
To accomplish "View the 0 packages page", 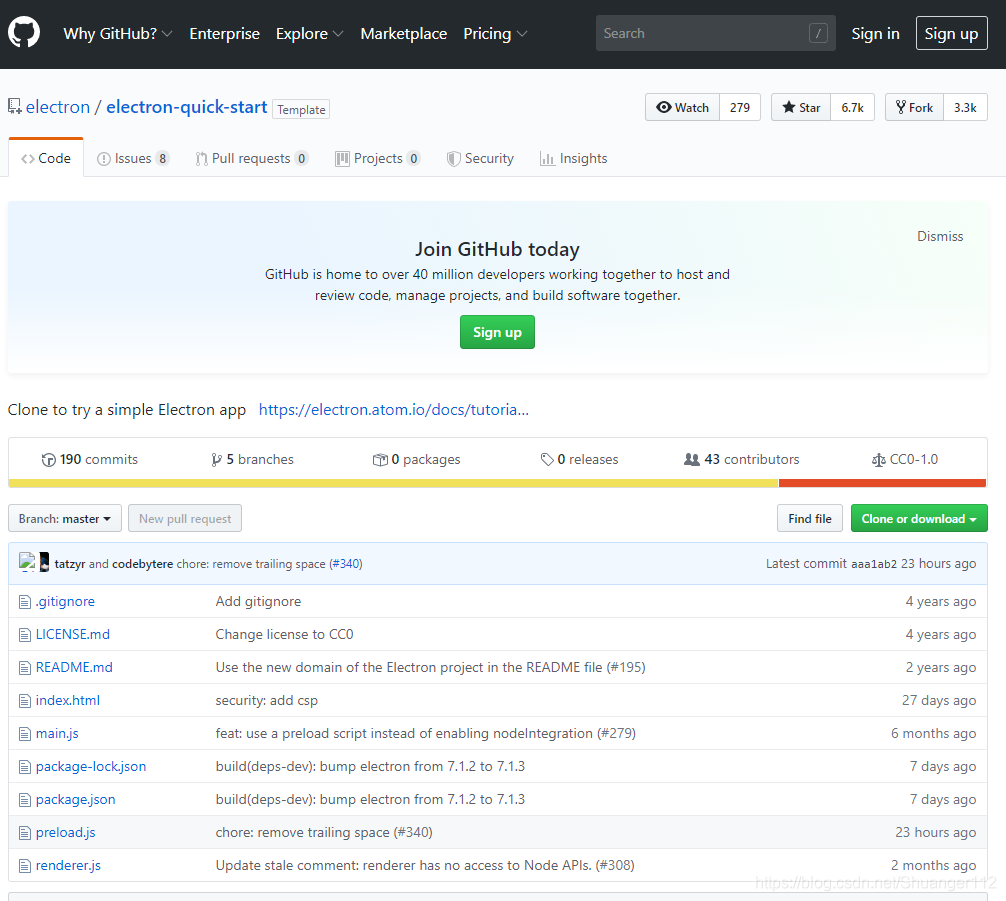I will (x=416, y=459).
